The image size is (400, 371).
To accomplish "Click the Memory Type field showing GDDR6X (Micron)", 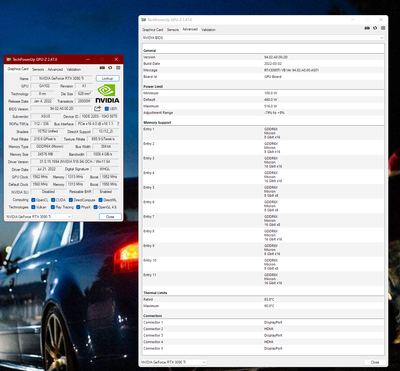I will tap(50, 146).
